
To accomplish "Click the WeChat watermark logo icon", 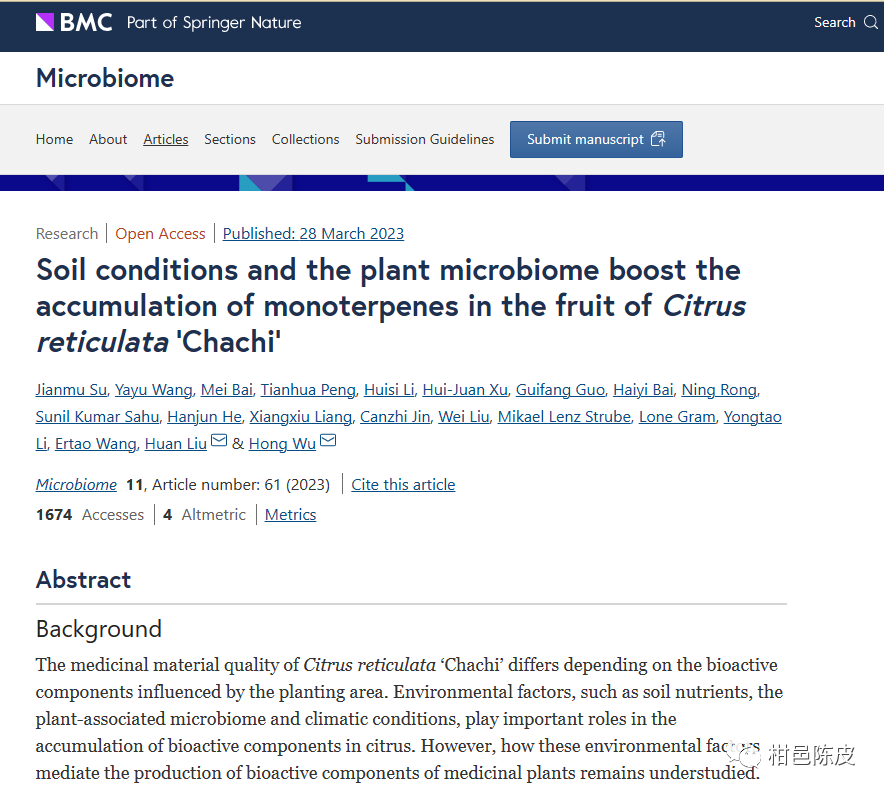I will 744,753.
